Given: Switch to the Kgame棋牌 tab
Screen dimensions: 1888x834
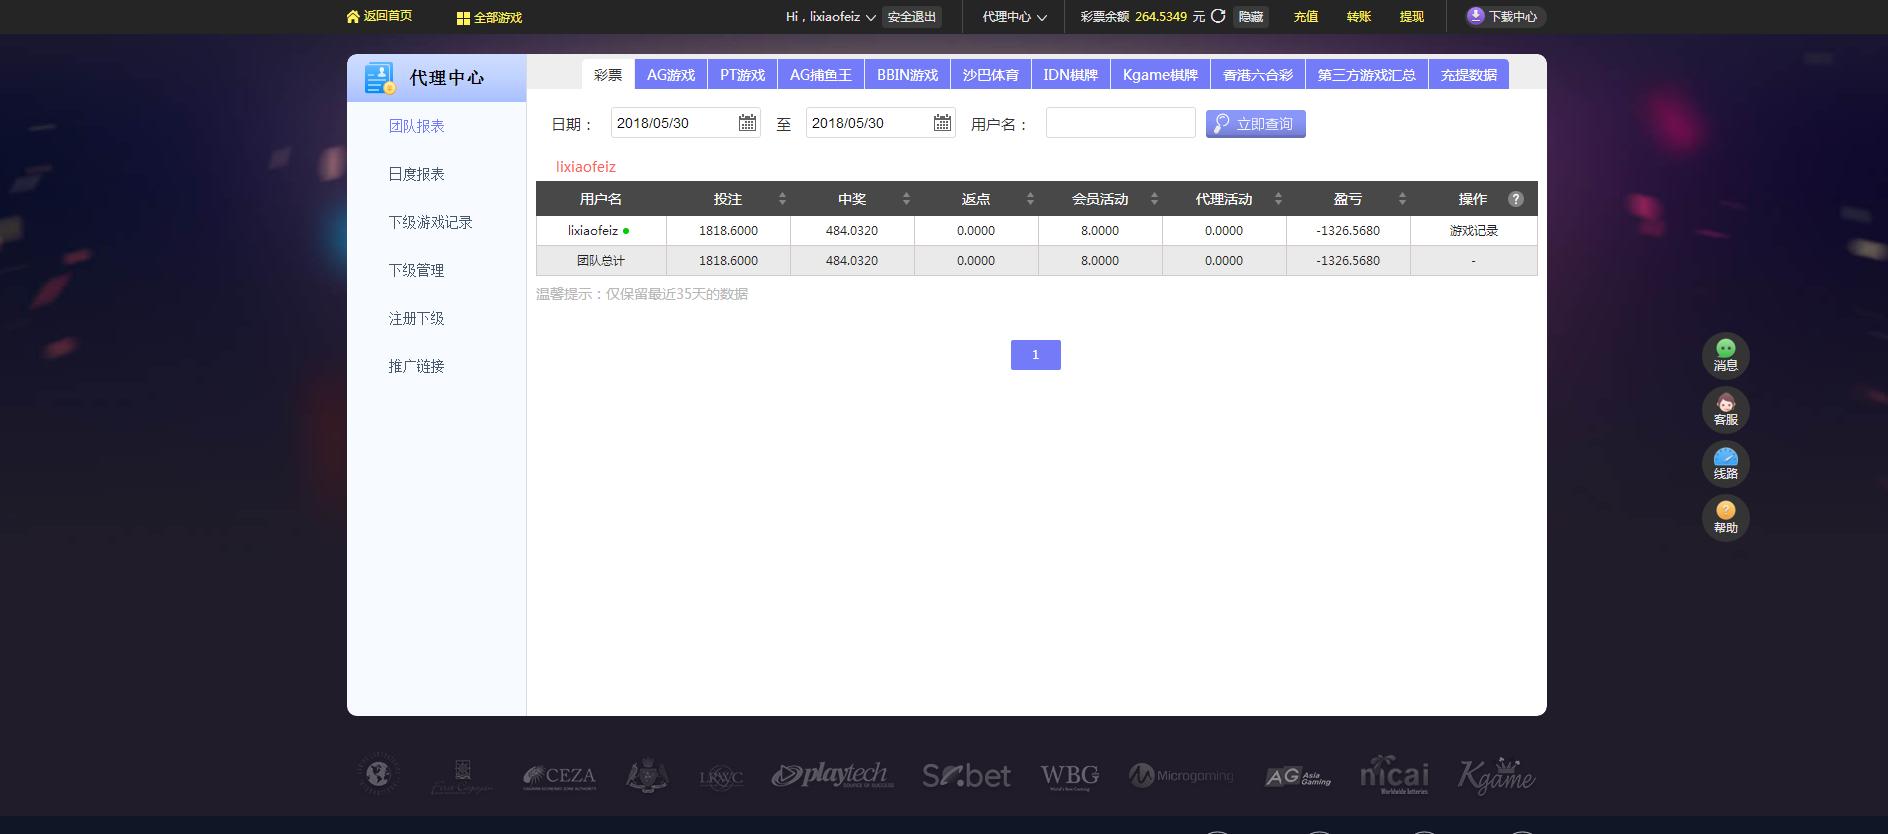Looking at the screenshot, I should [x=1160, y=75].
